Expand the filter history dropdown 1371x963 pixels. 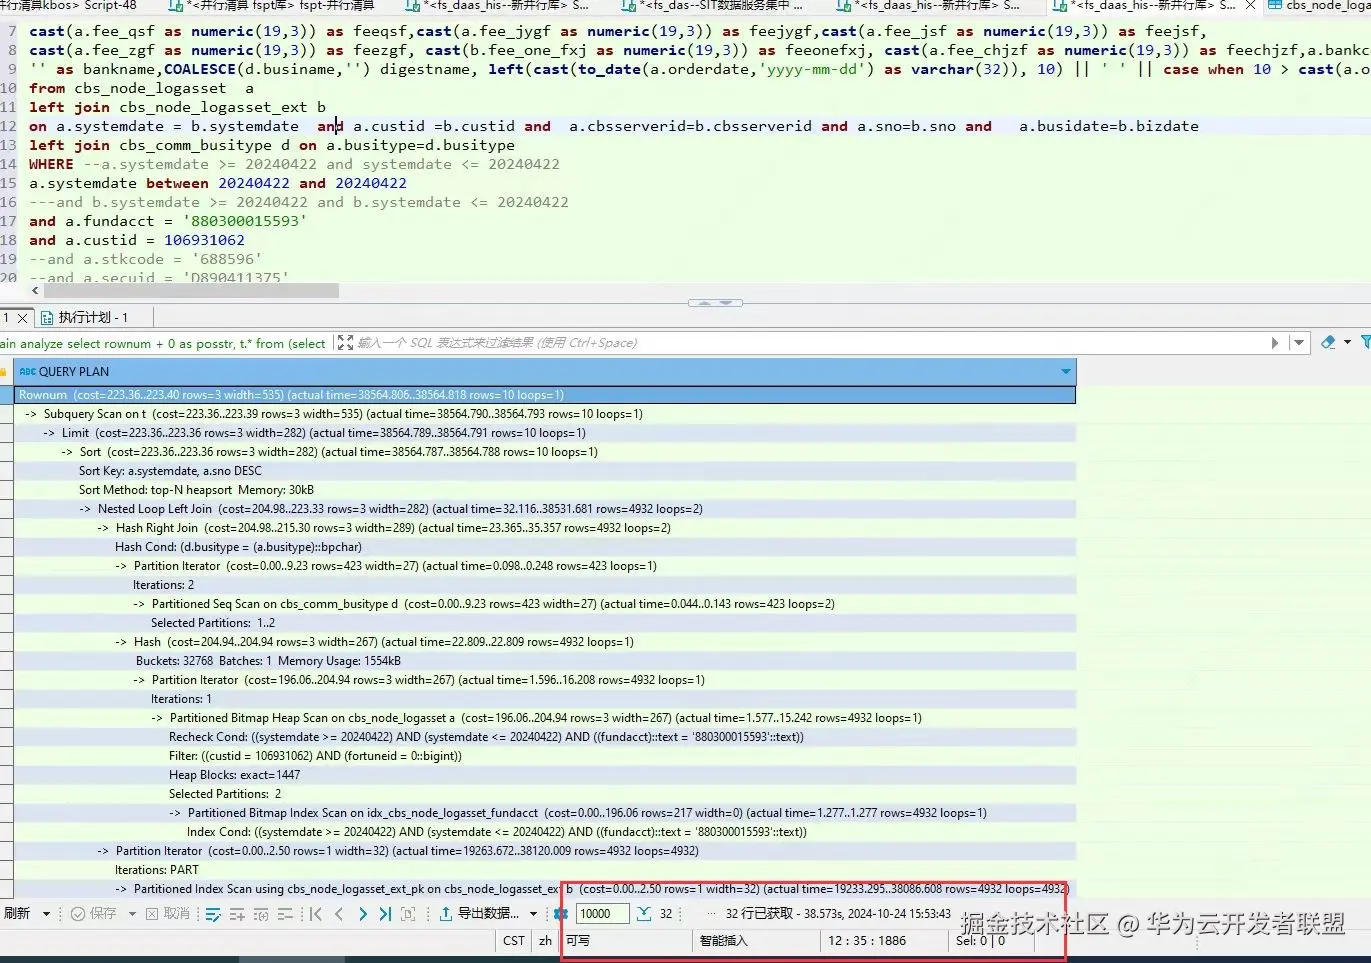point(1299,343)
